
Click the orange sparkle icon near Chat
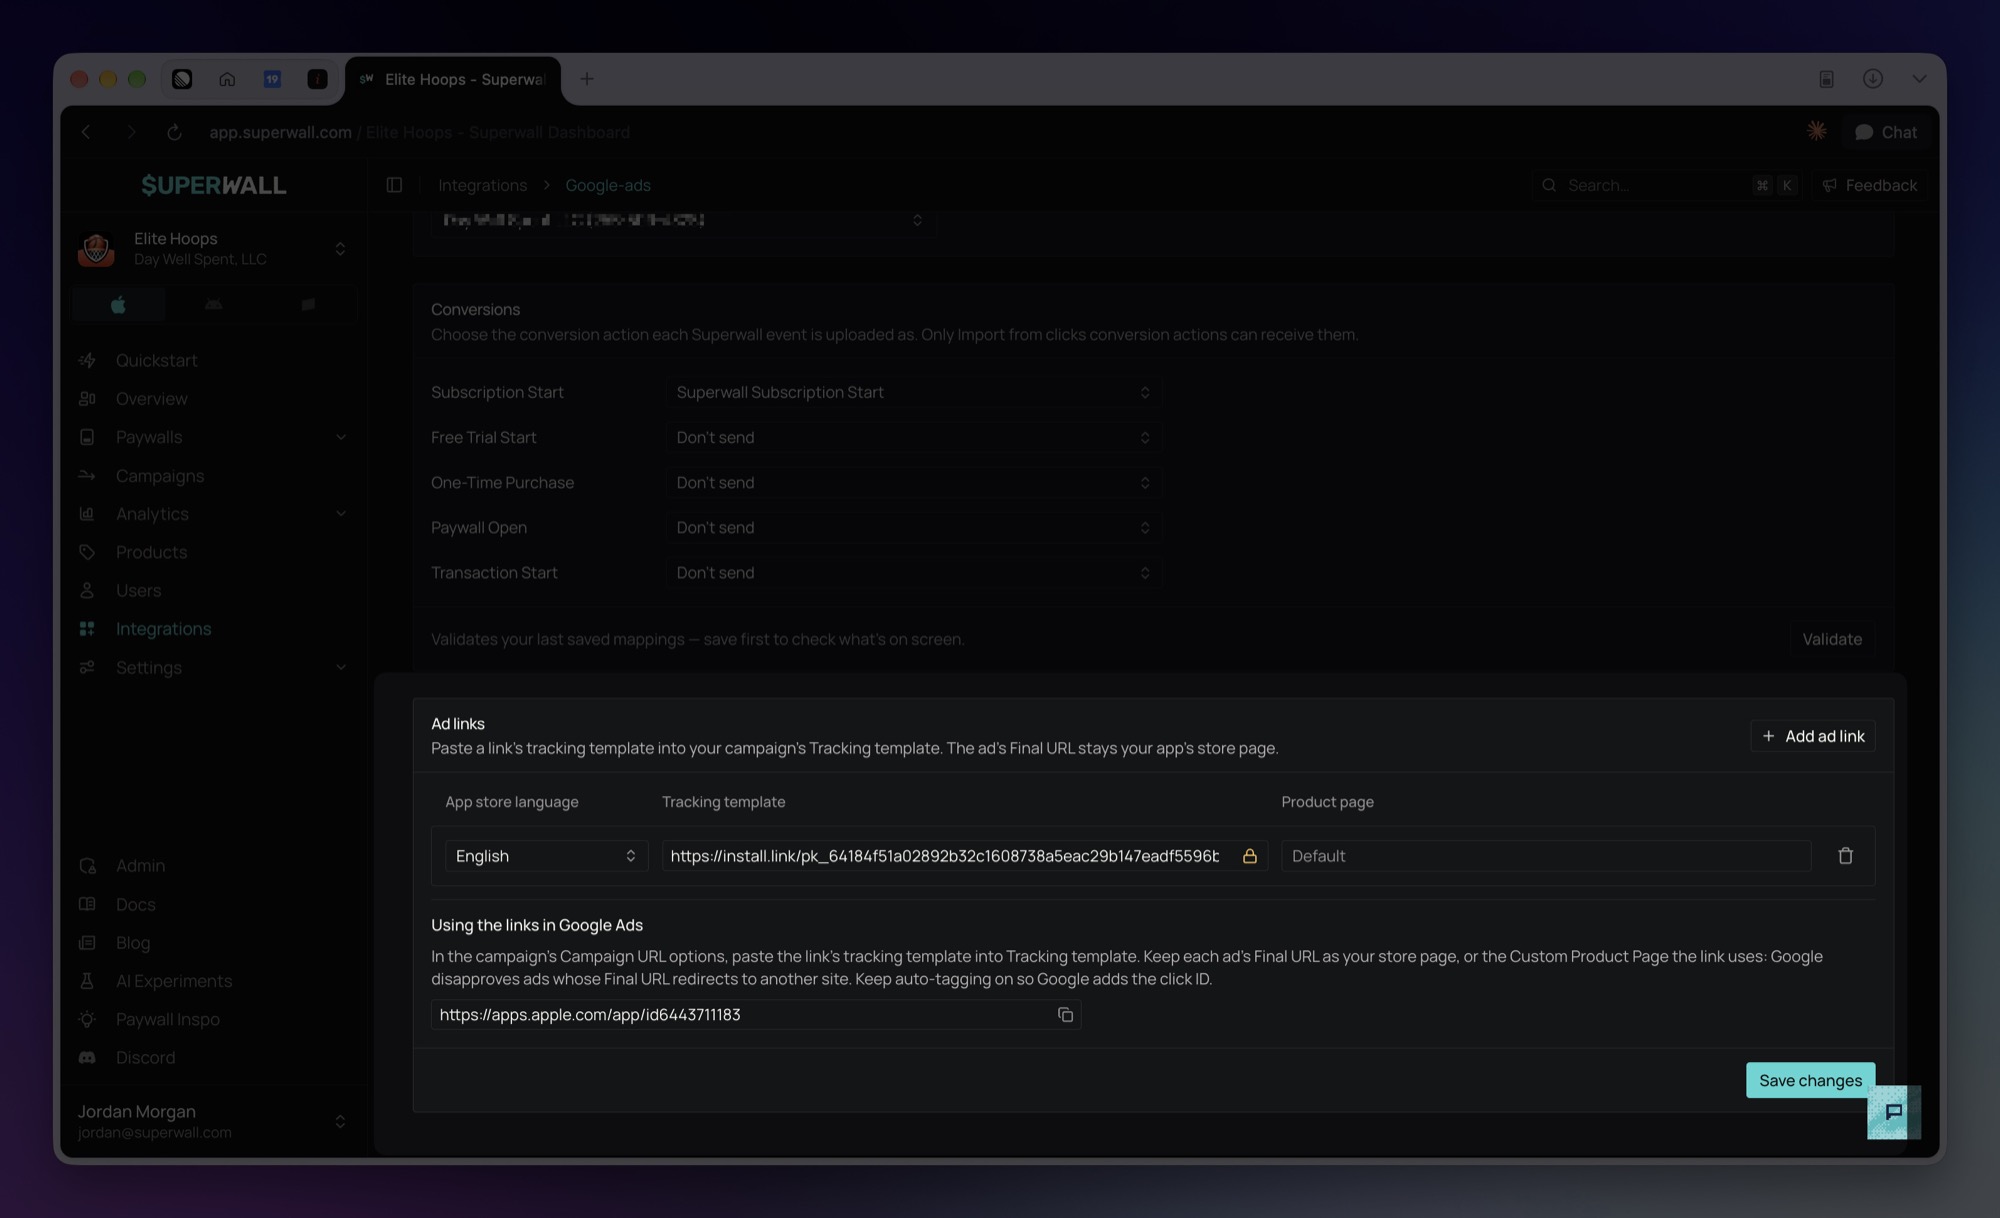1817,131
